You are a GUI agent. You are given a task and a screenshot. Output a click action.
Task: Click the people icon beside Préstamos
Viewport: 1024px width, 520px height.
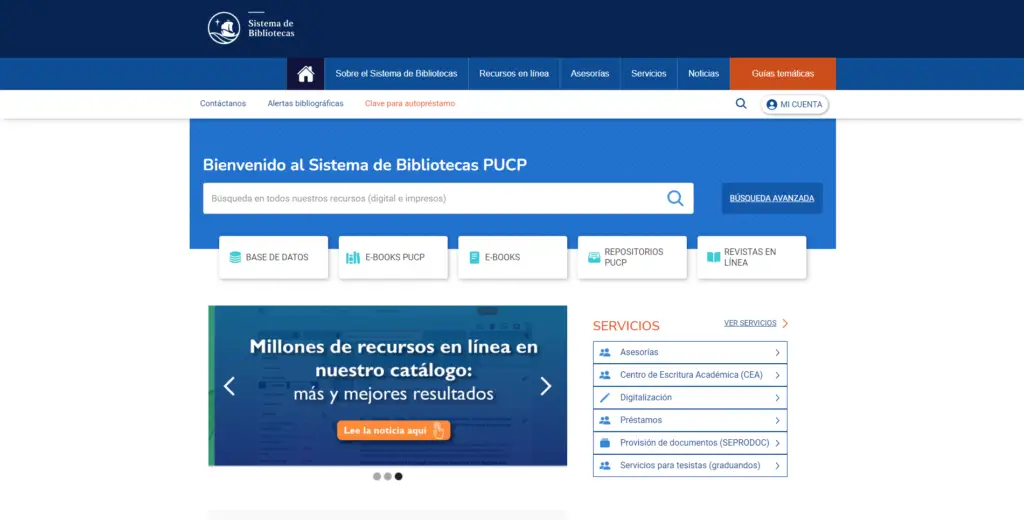click(x=605, y=420)
